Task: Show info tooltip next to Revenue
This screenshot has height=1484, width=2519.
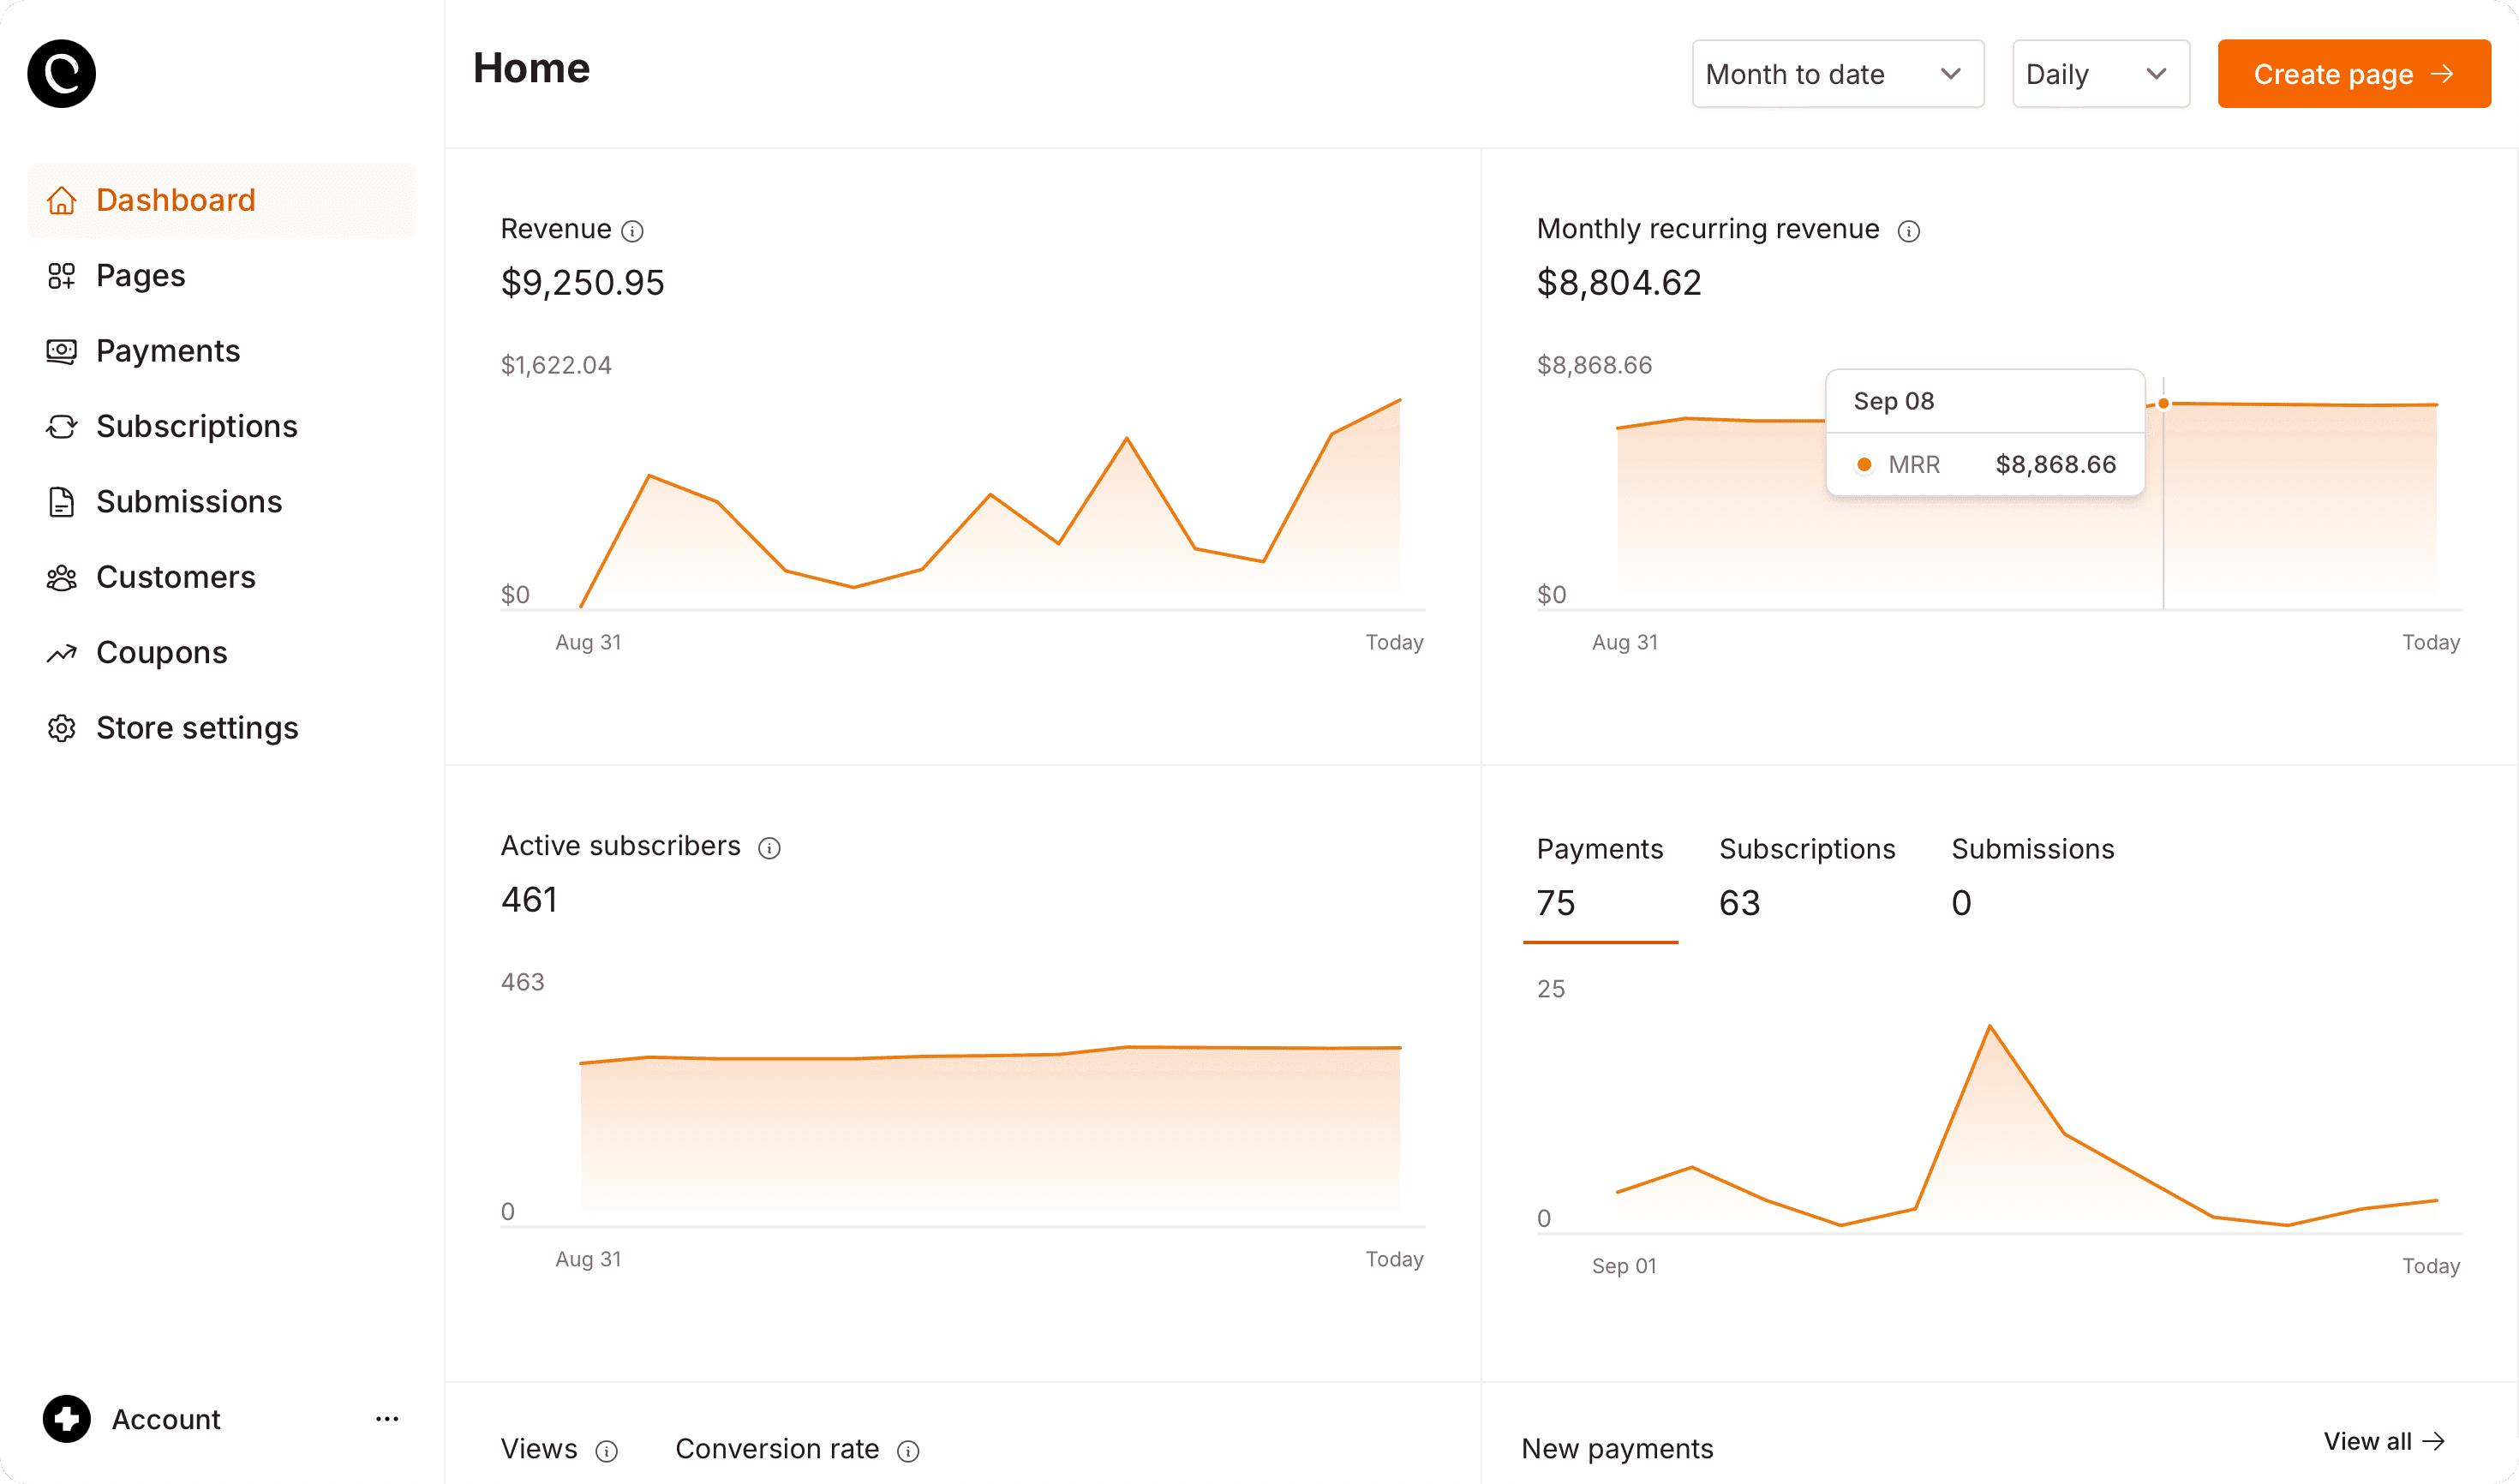Action: 632,231
